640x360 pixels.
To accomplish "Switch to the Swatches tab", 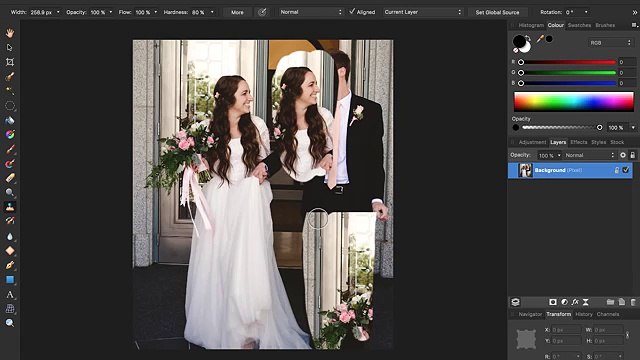I will (x=579, y=25).
